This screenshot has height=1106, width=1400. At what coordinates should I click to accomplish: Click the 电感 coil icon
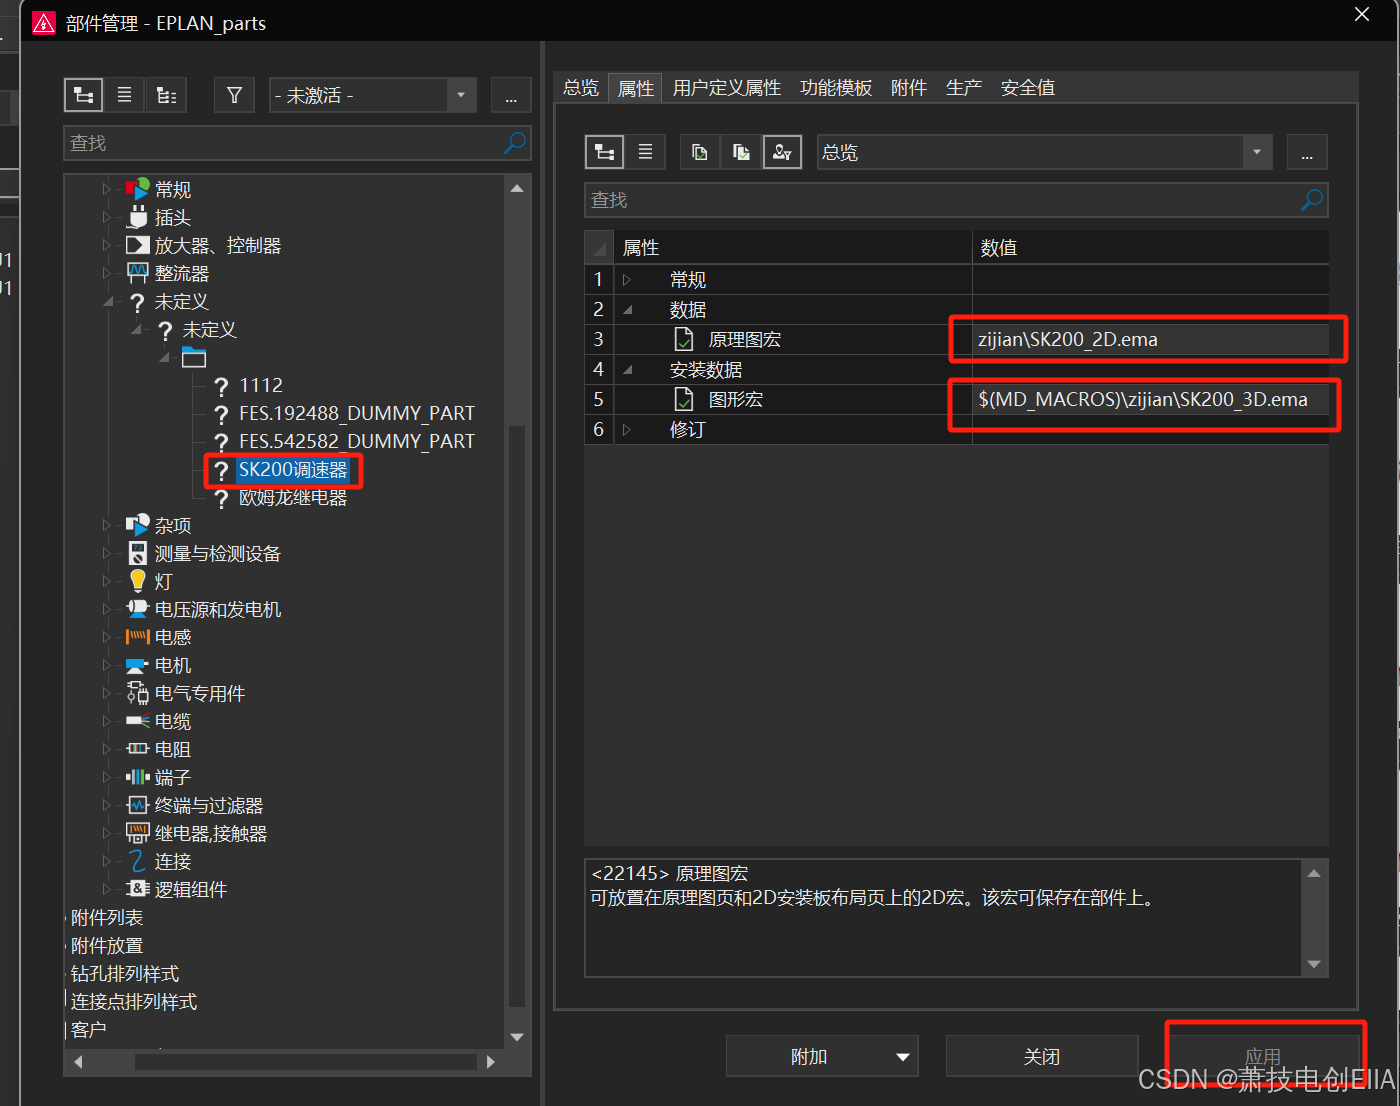click(x=137, y=637)
